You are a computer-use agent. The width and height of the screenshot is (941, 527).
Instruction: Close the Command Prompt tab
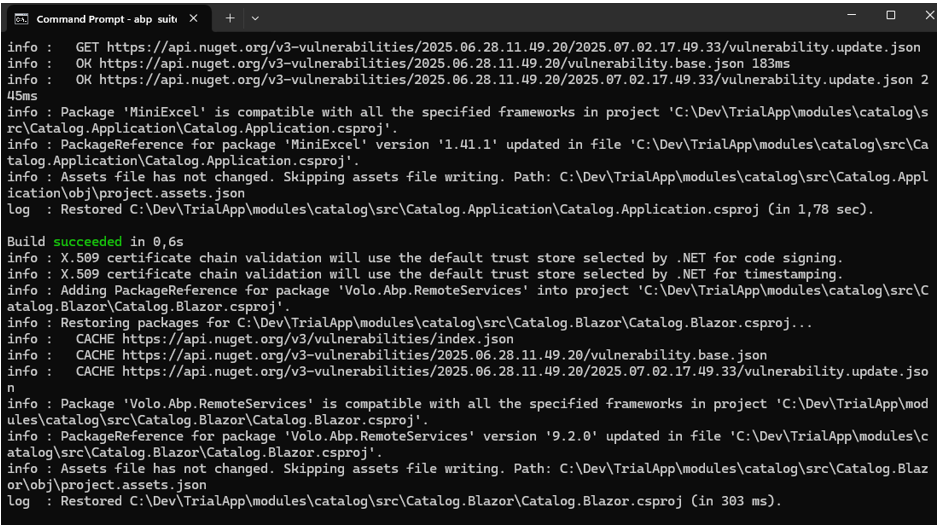(x=193, y=18)
